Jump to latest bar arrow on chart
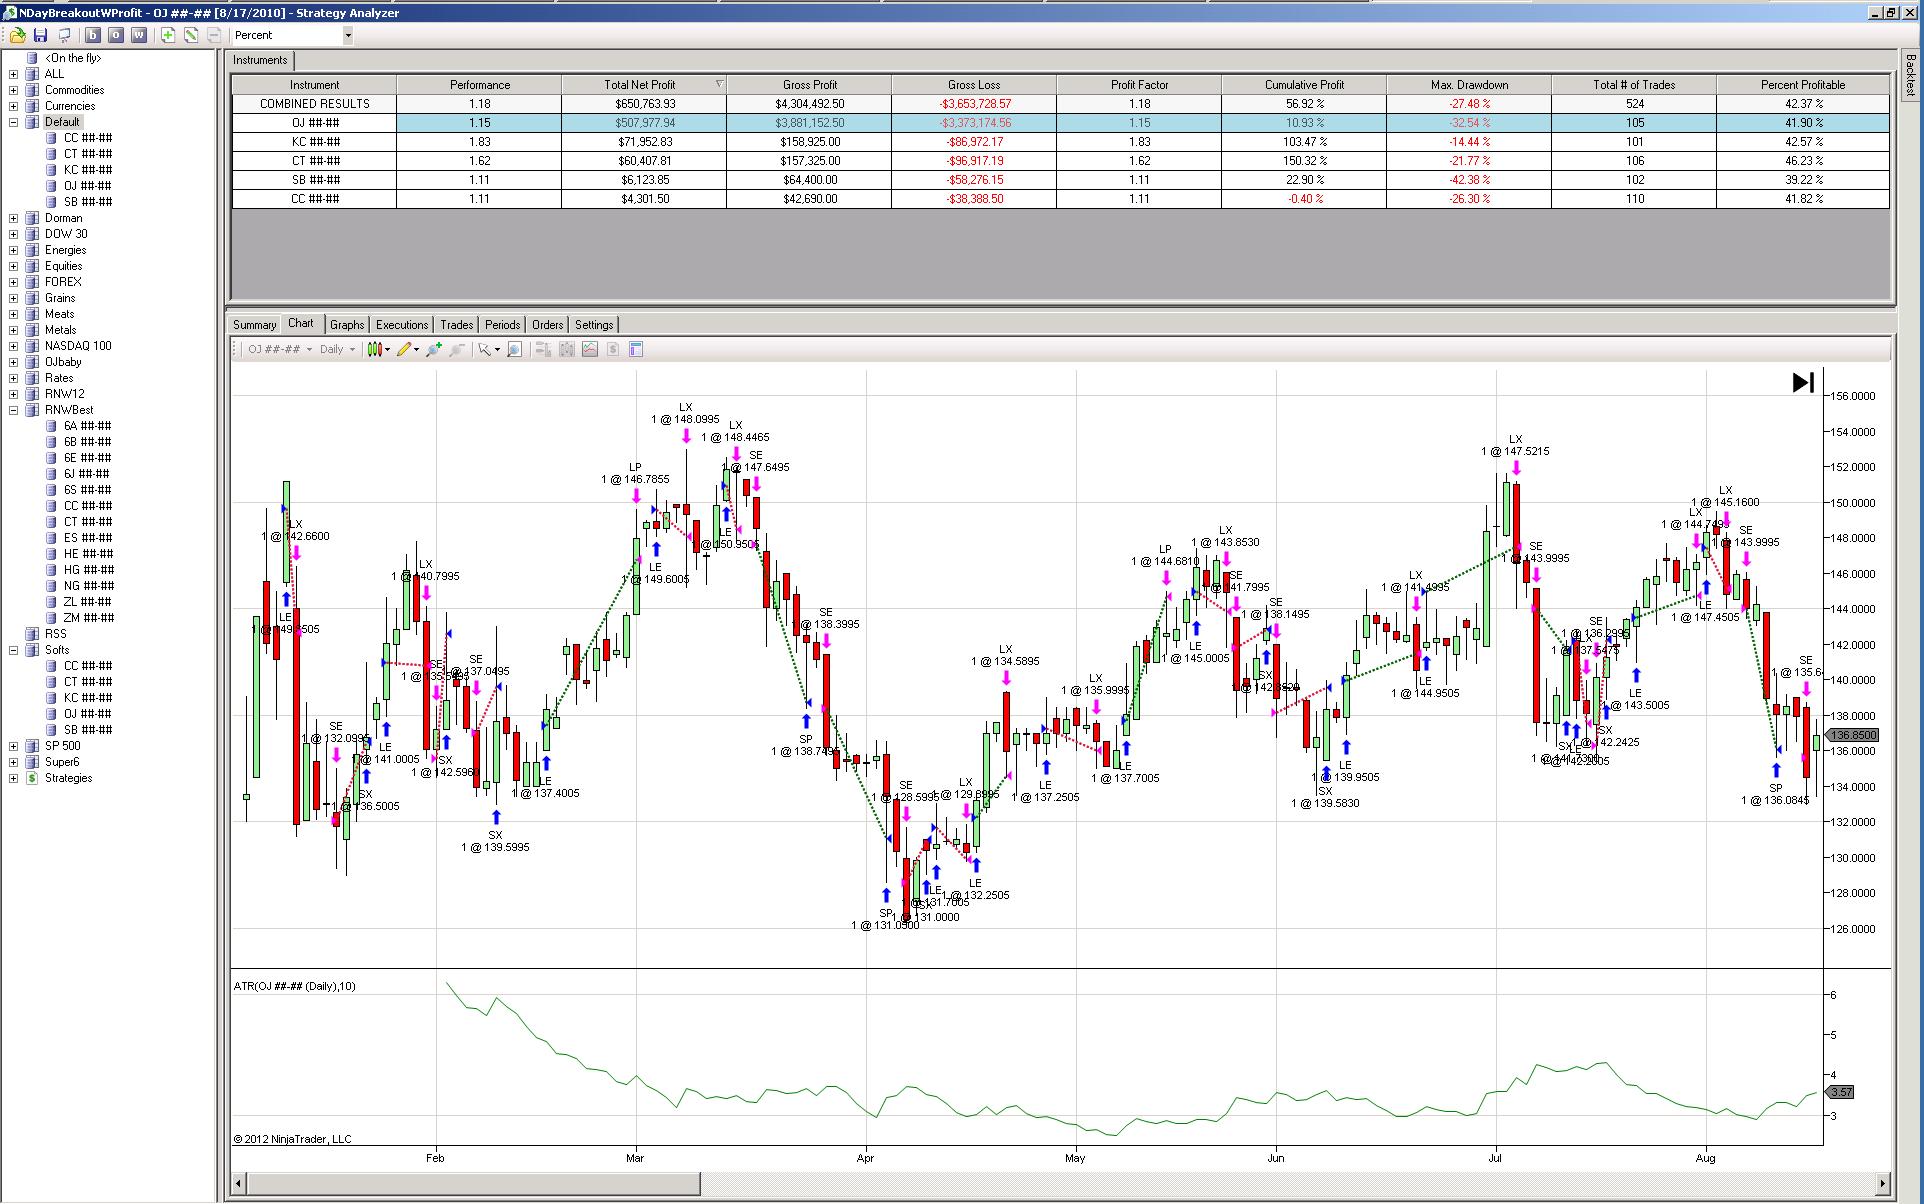1924x1204 pixels. tap(1802, 383)
